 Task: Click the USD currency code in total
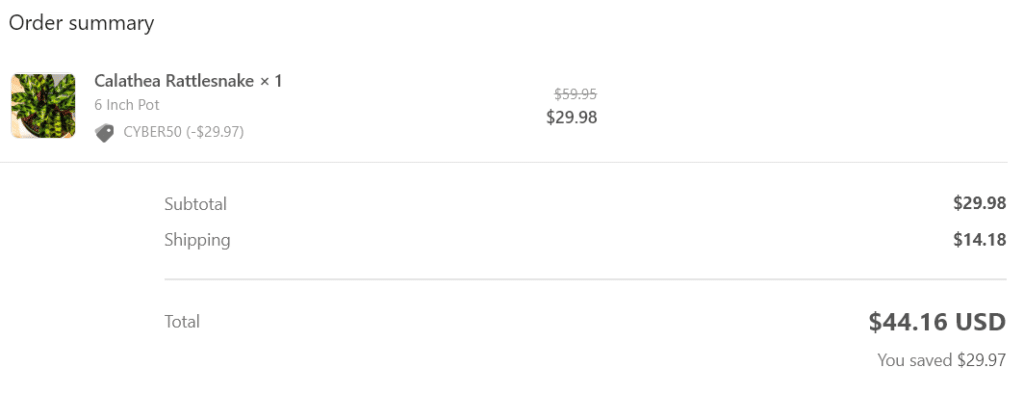click(980, 322)
